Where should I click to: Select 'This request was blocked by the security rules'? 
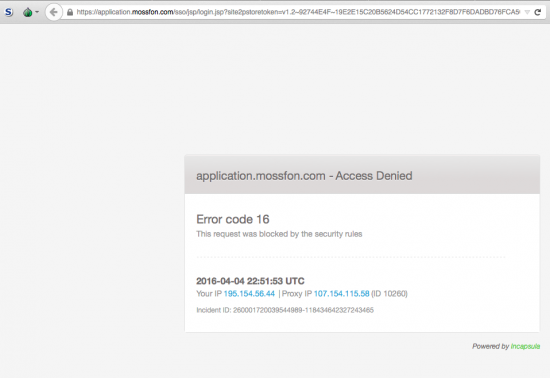tap(279, 234)
